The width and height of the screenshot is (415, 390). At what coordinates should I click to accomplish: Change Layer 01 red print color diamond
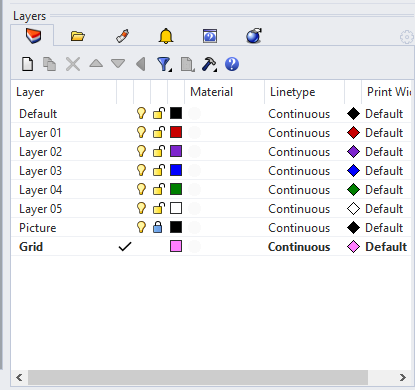click(353, 132)
